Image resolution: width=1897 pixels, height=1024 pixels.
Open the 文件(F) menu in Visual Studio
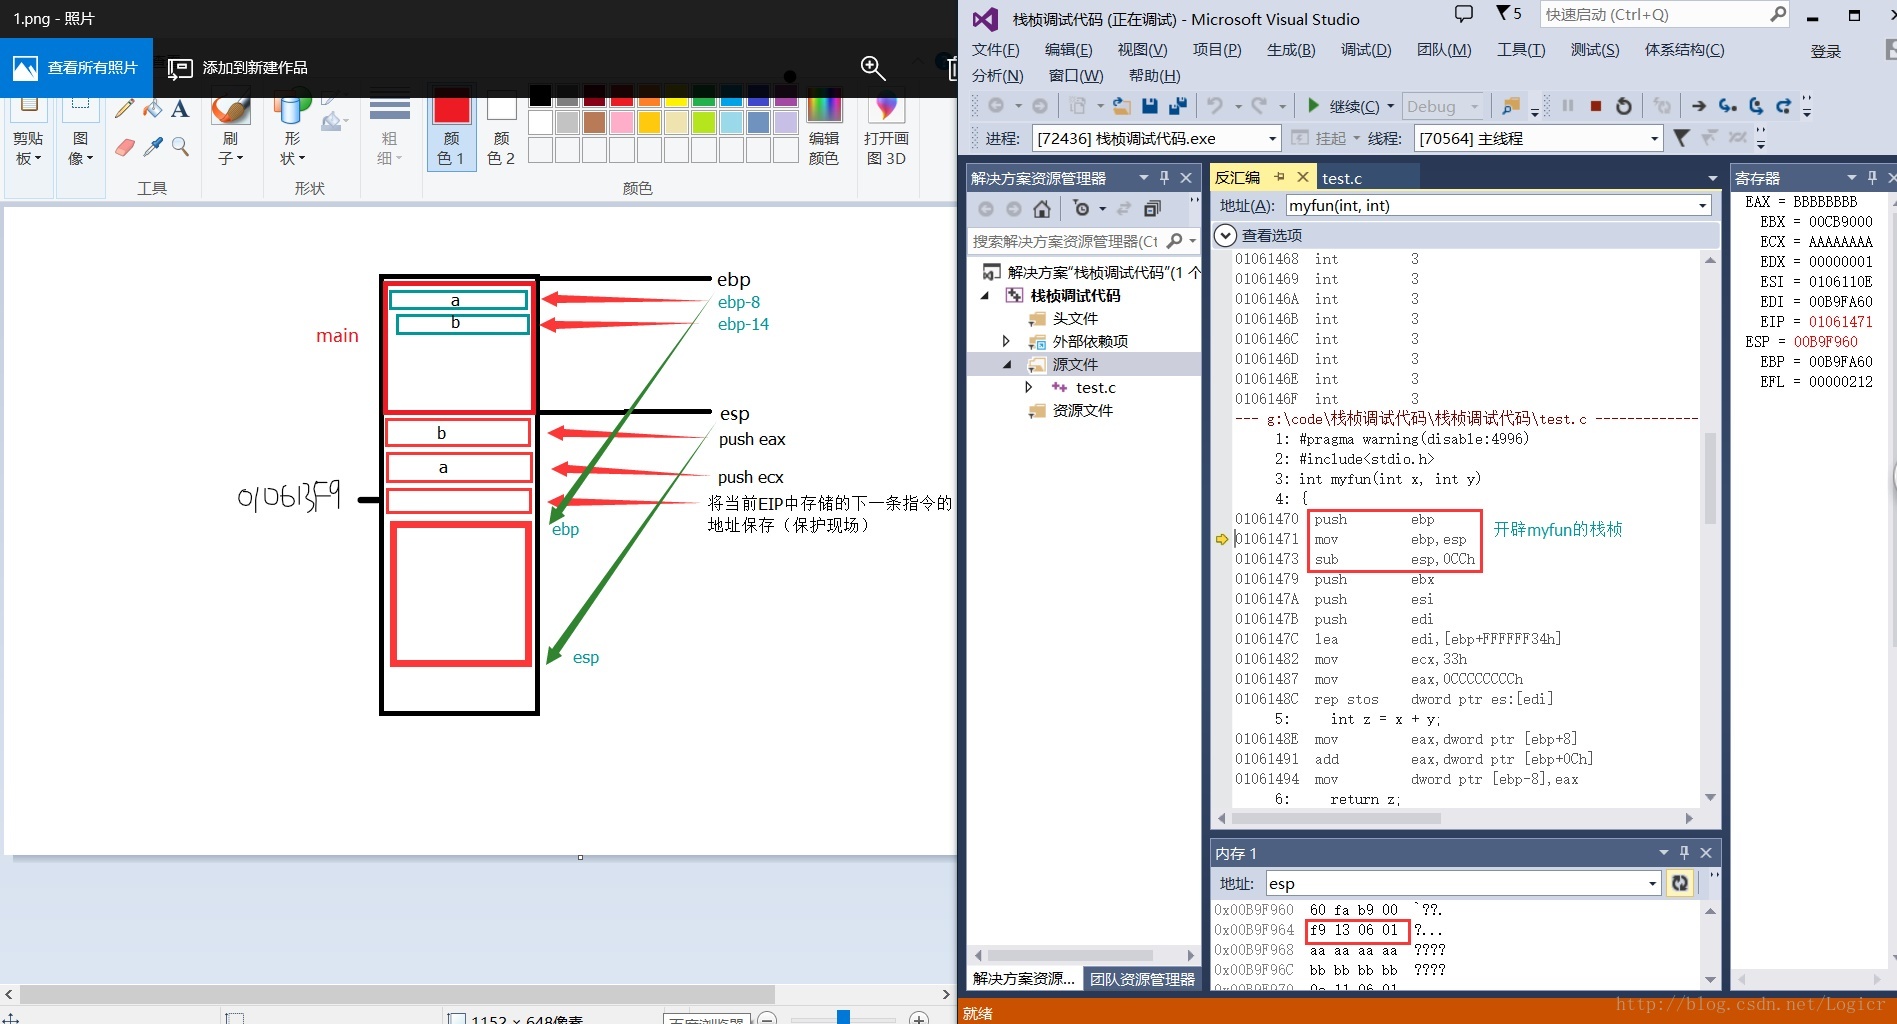tap(996, 49)
